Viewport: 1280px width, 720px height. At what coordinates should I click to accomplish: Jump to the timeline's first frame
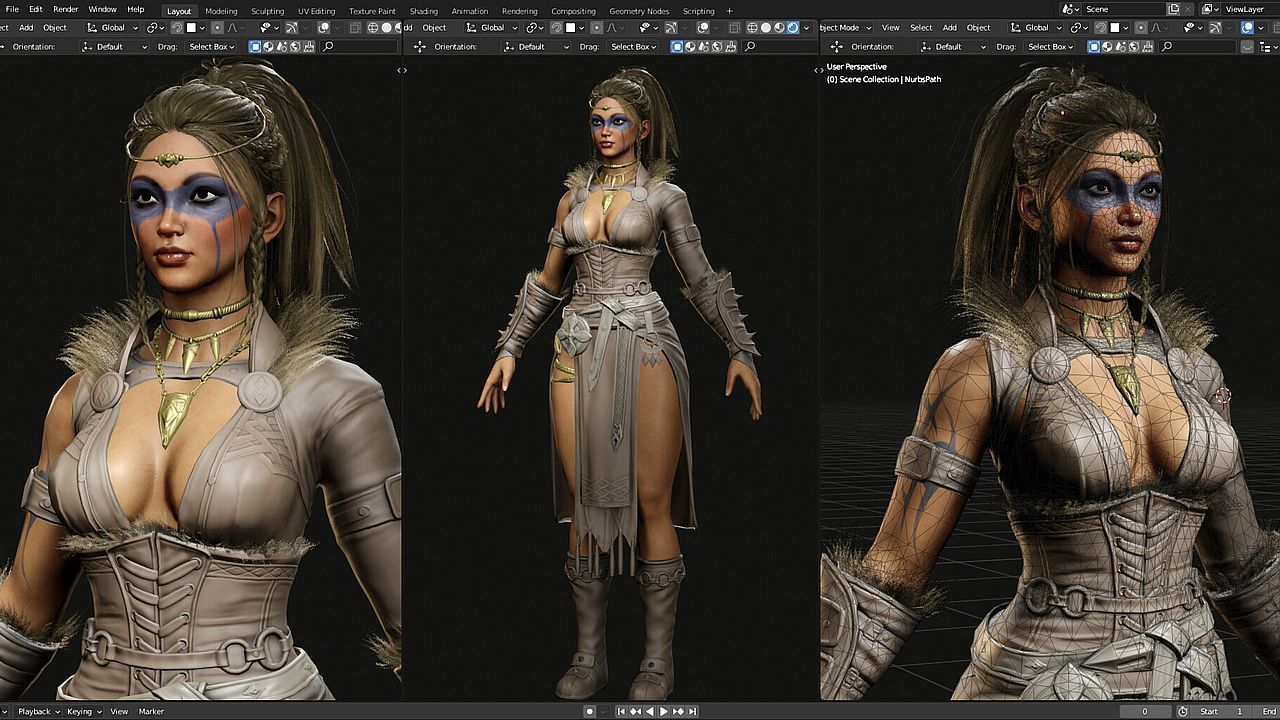[621, 711]
